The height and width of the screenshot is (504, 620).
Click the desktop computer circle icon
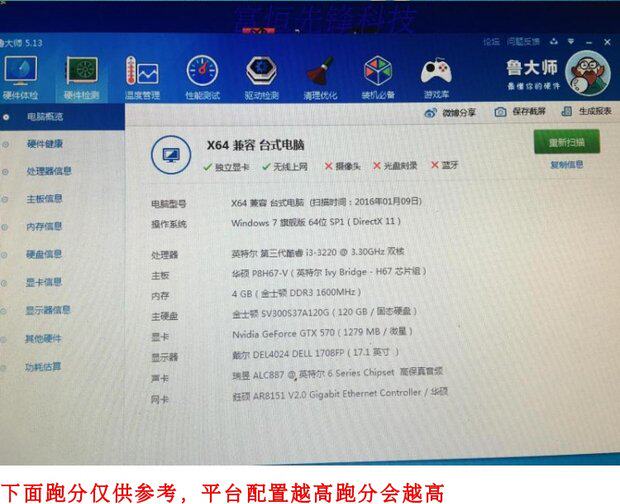(x=171, y=155)
